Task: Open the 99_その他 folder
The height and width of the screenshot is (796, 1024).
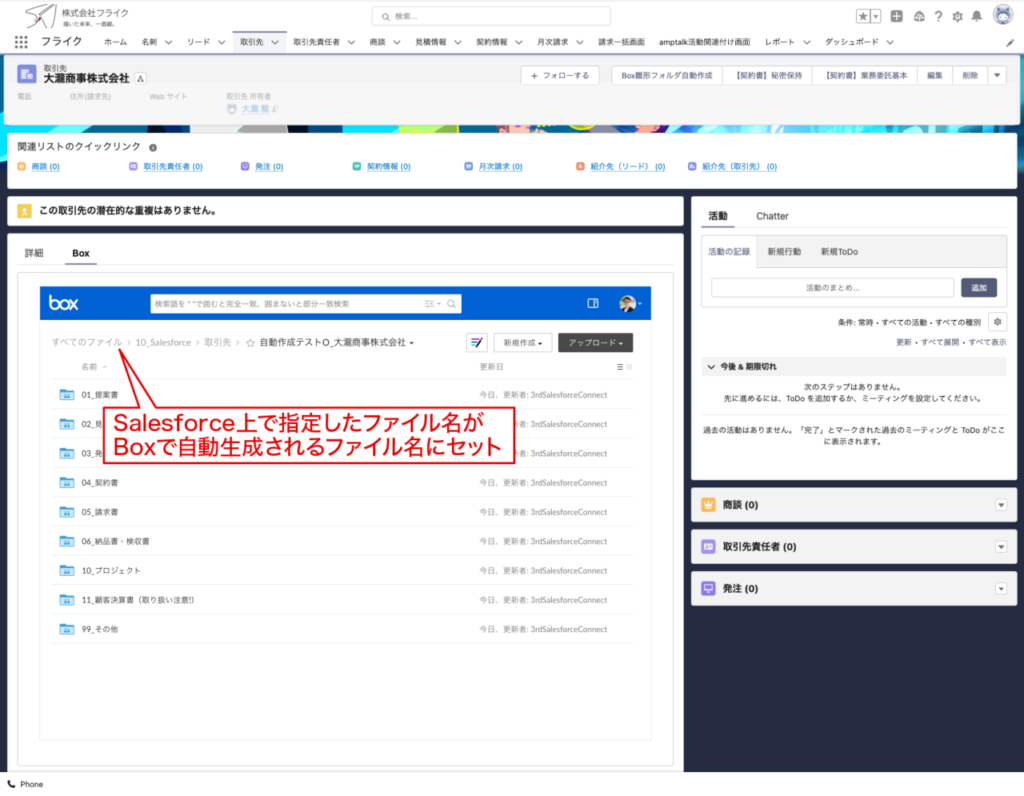Action: click(x=100, y=629)
